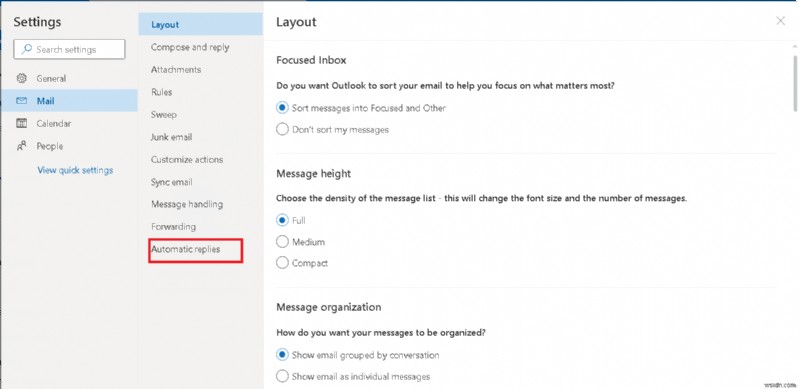Click the General gear icon
Image resolution: width=800 pixels, height=389 pixels.
tap(21, 79)
